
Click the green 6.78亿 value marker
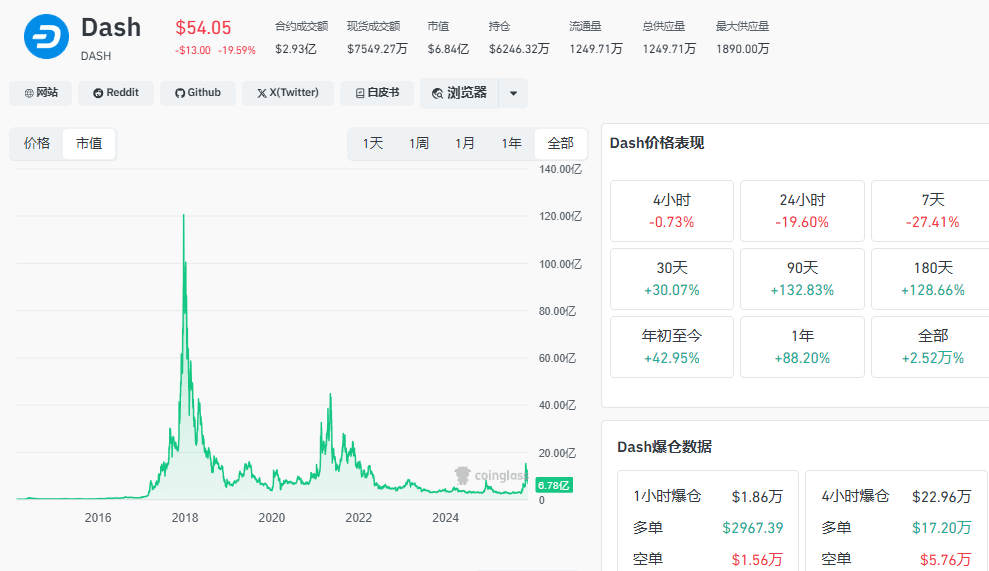tap(553, 485)
